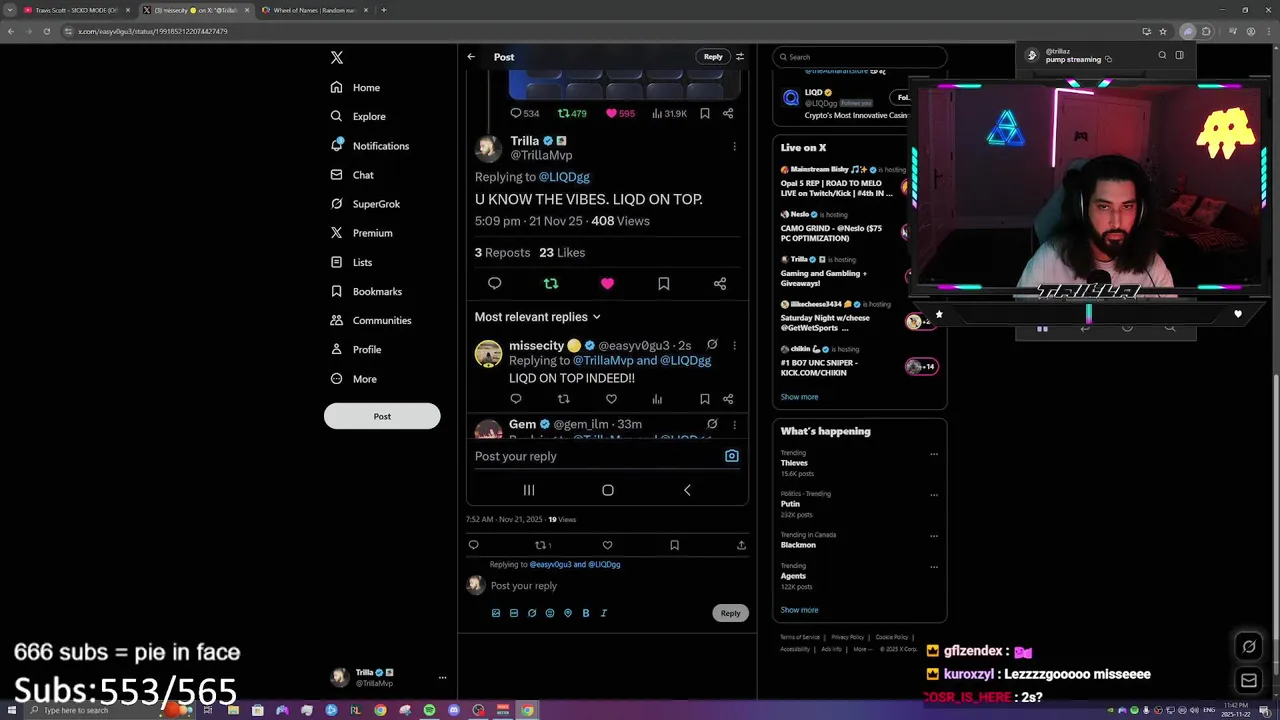
Task: Unlike Trilla's post via pink heart
Action: (607, 284)
